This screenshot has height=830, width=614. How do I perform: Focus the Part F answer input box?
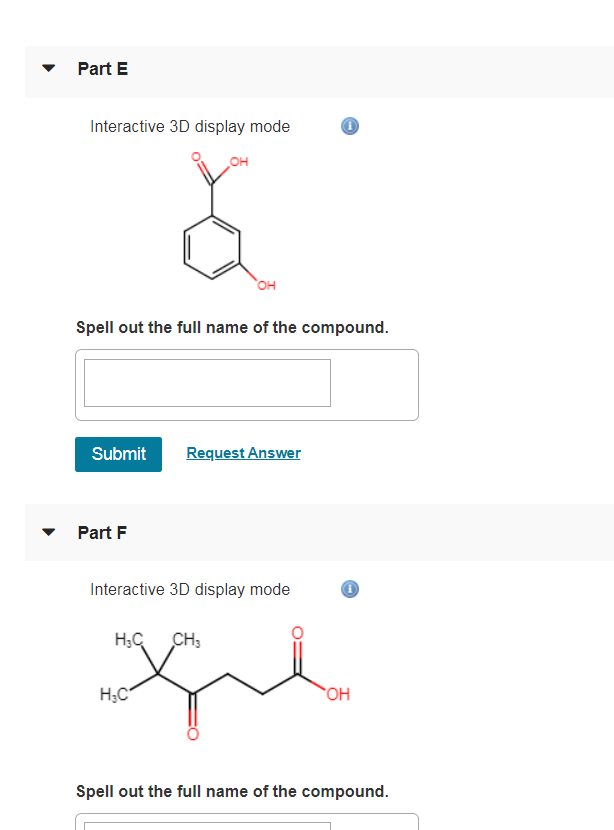[x=206, y=828]
